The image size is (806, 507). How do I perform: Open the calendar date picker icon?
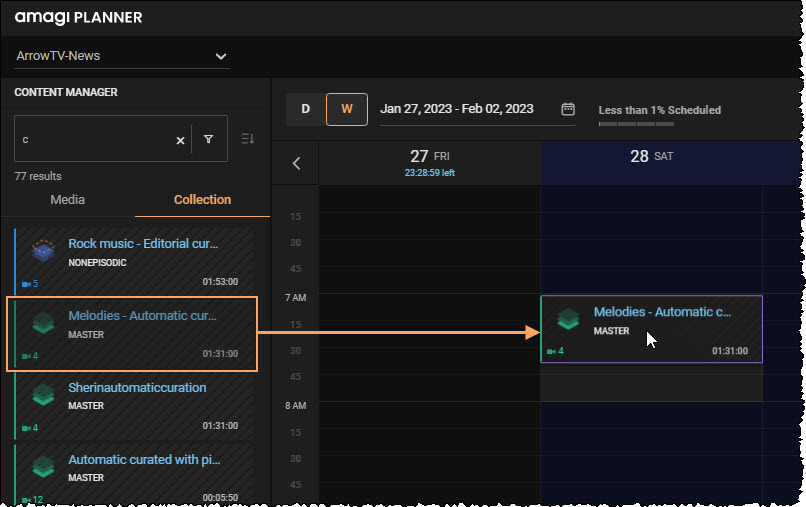[567, 109]
